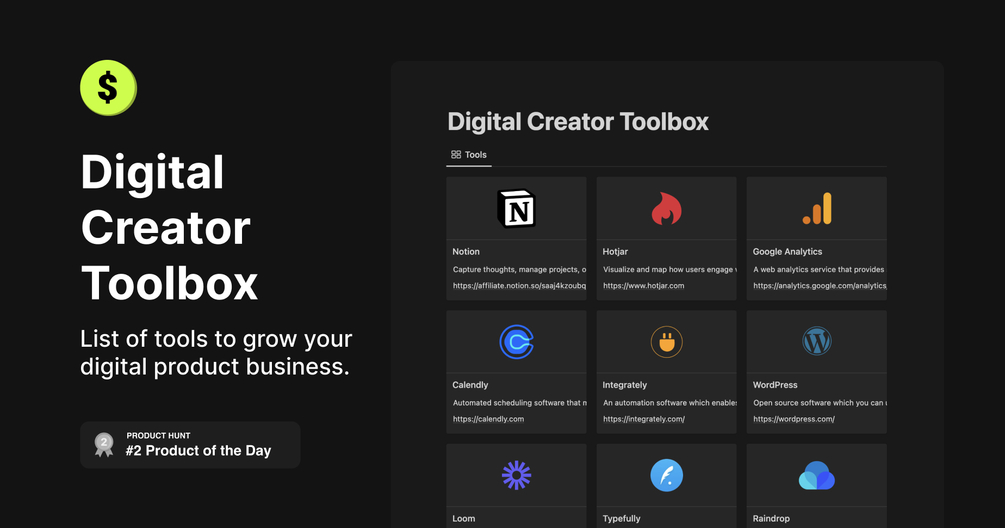This screenshot has width=1005, height=528.
Task: Select the WordPress card title
Action: (775, 385)
